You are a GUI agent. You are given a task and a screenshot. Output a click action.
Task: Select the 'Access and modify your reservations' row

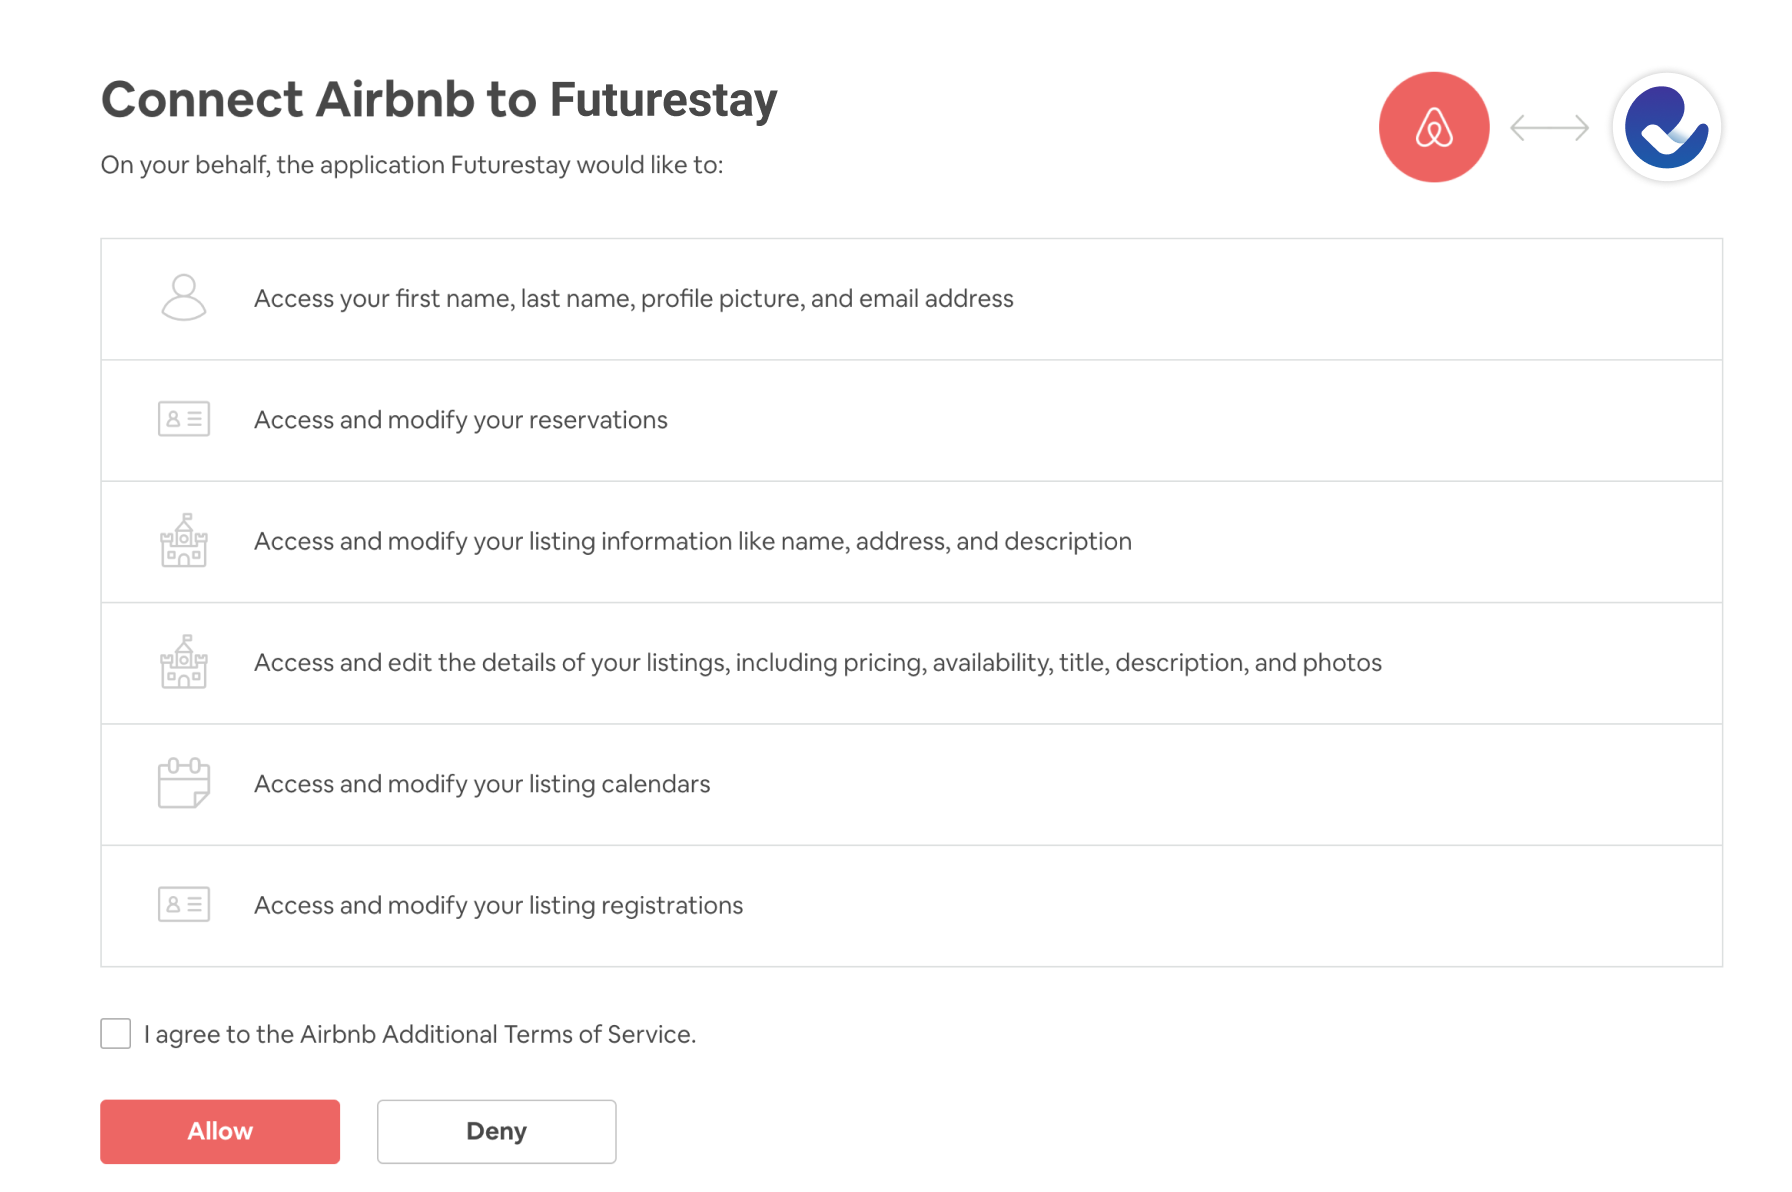[x=911, y=420]
